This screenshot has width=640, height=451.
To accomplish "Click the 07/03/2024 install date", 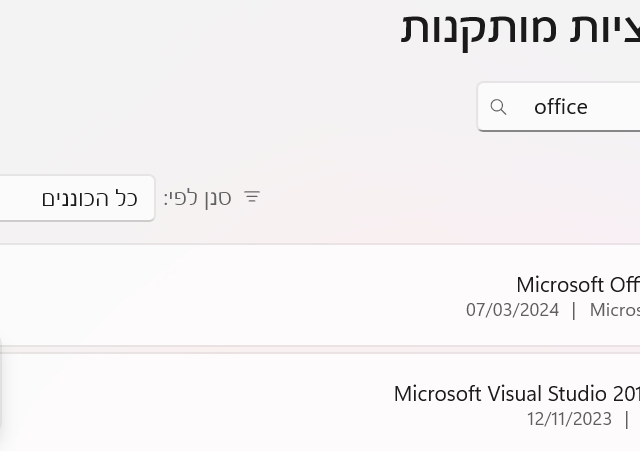I will click(512, 310).
